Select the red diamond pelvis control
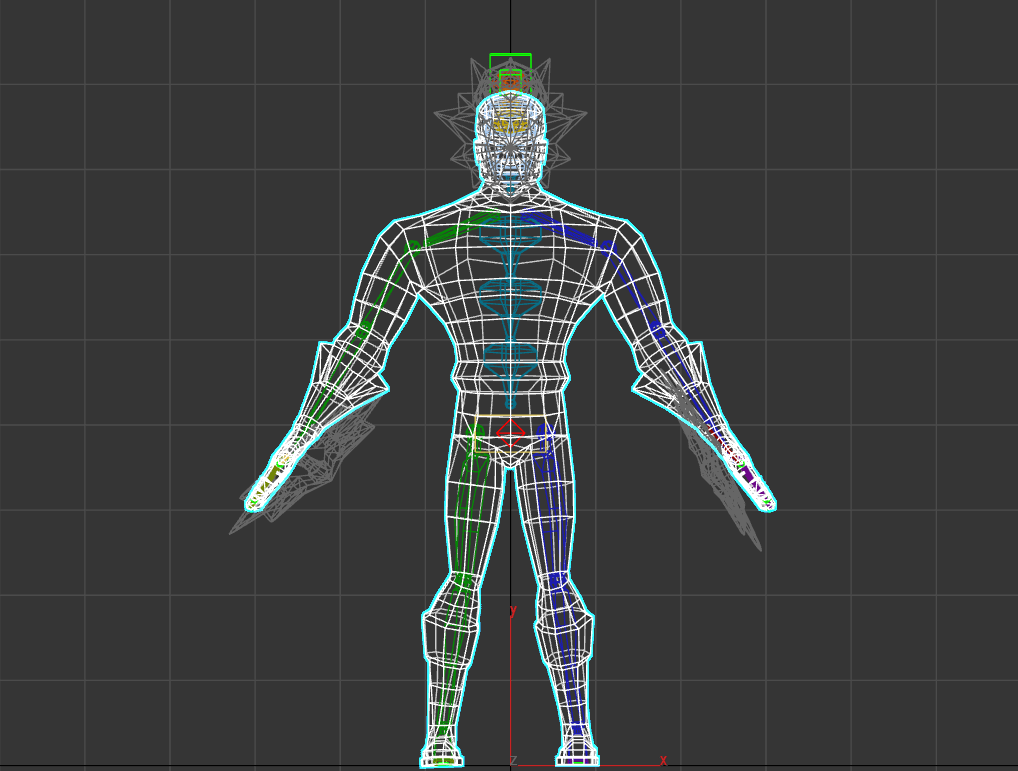This screenshot has height=771, width=1018. (x=511, y=434)
